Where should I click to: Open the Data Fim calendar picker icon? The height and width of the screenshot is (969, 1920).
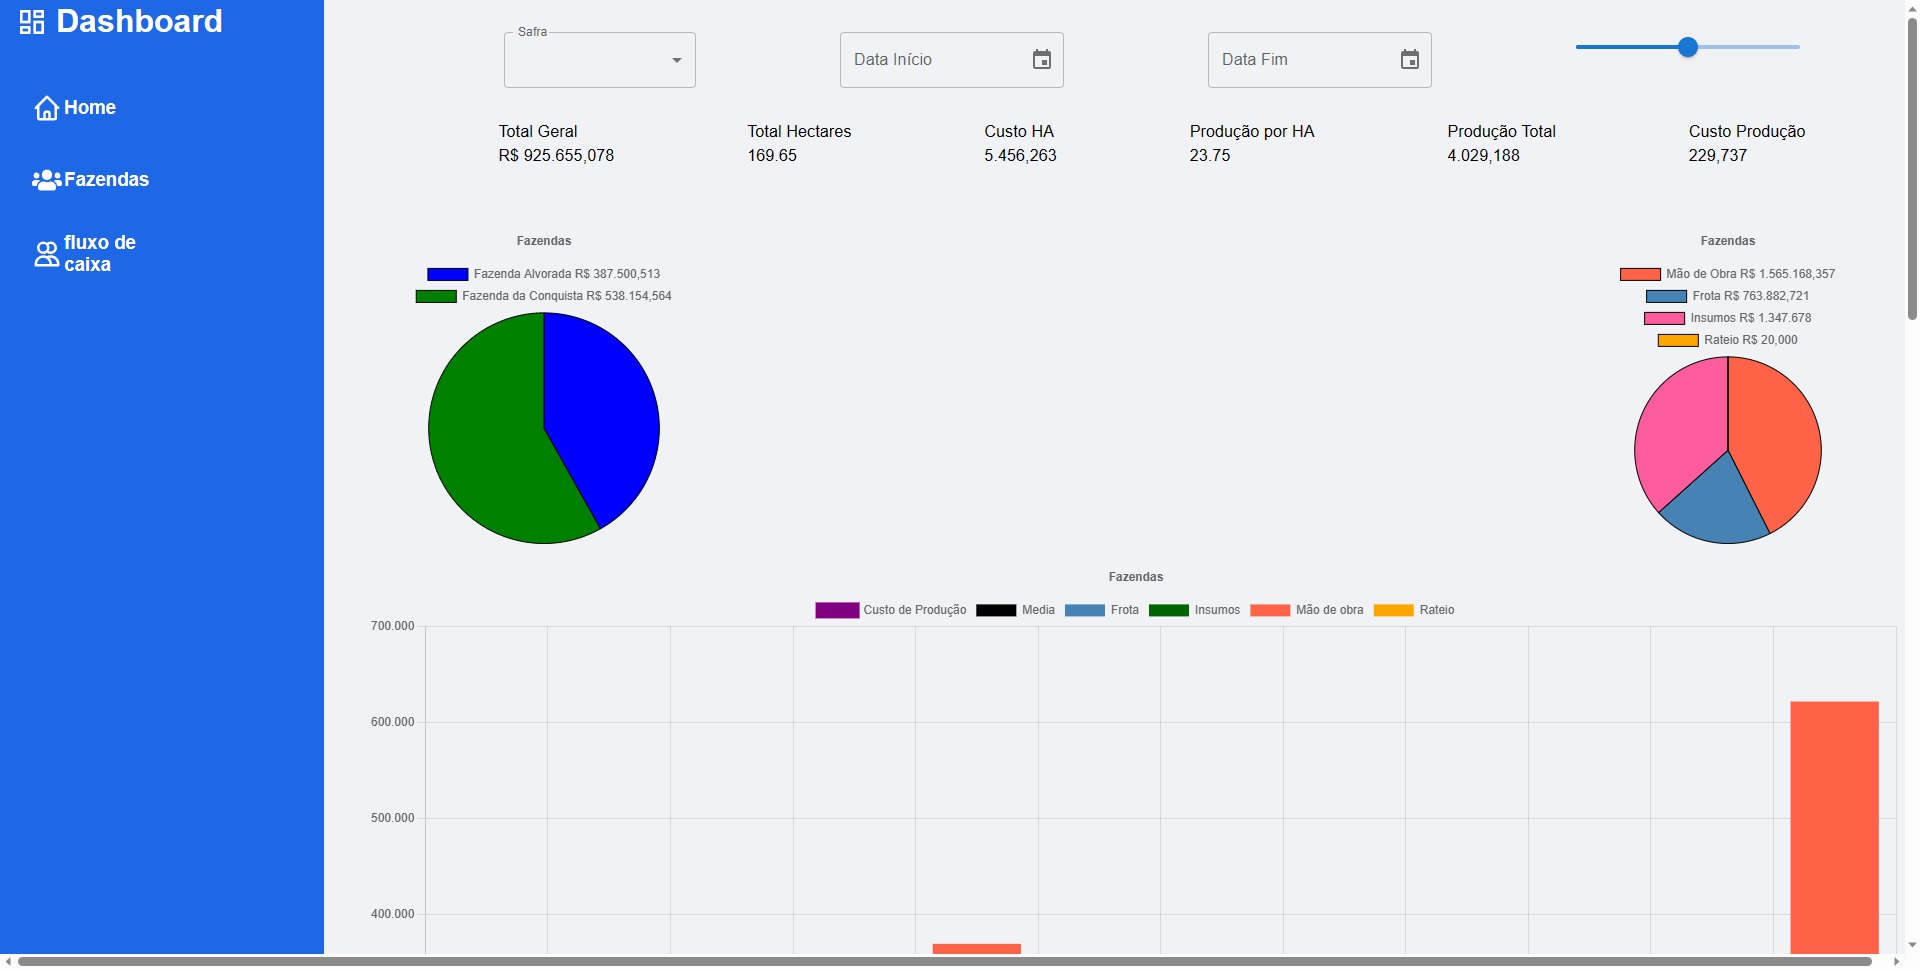point(1409,60)
